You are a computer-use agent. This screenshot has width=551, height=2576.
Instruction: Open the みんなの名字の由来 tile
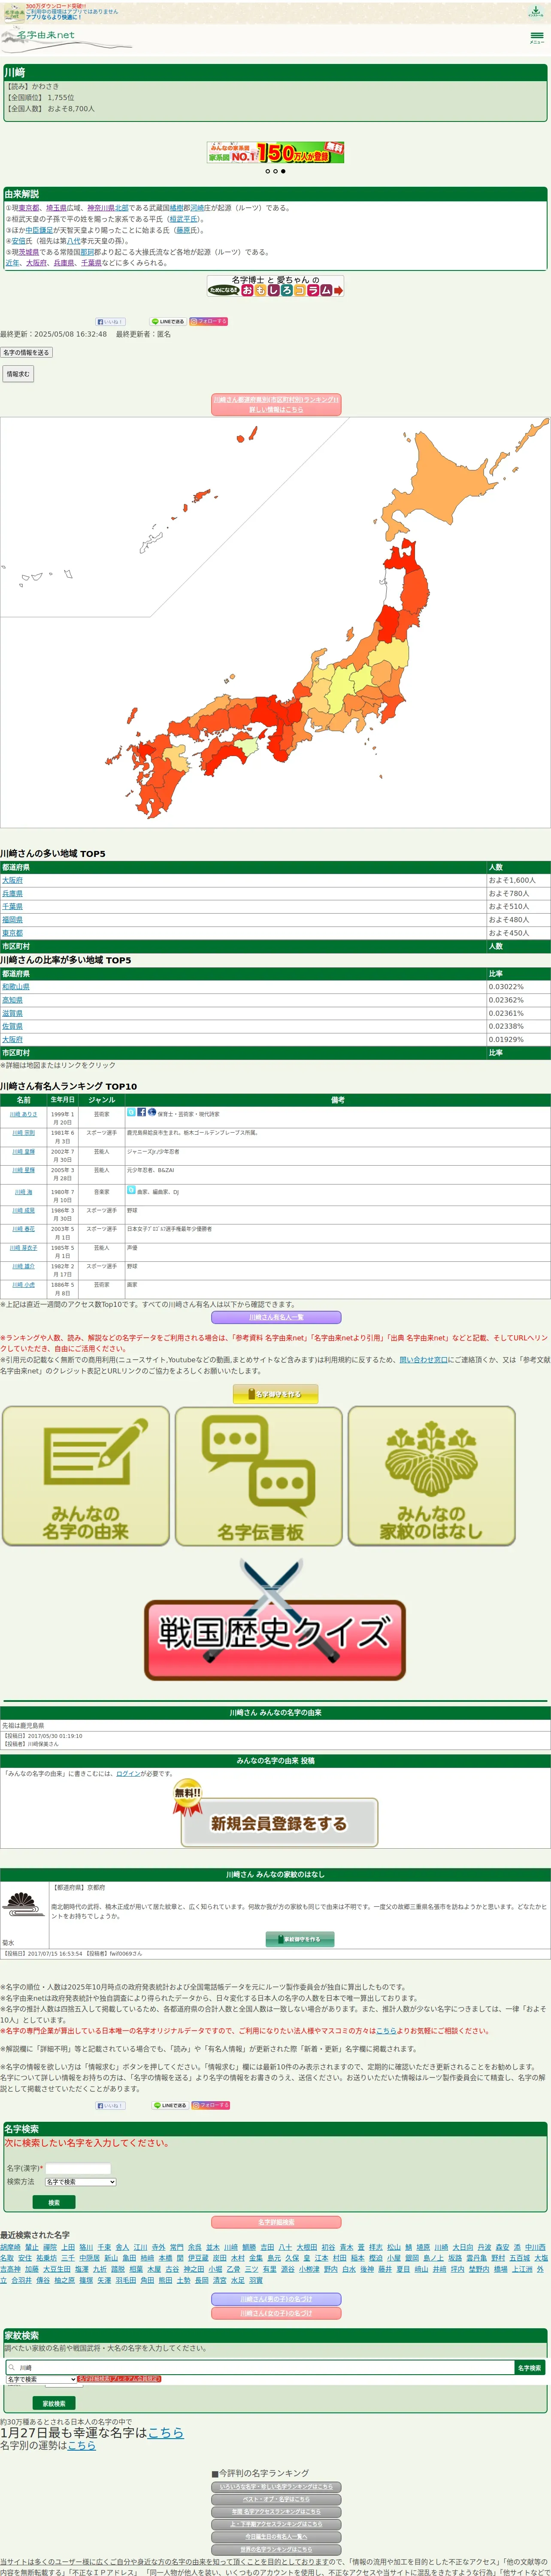tap(86, 1476)
